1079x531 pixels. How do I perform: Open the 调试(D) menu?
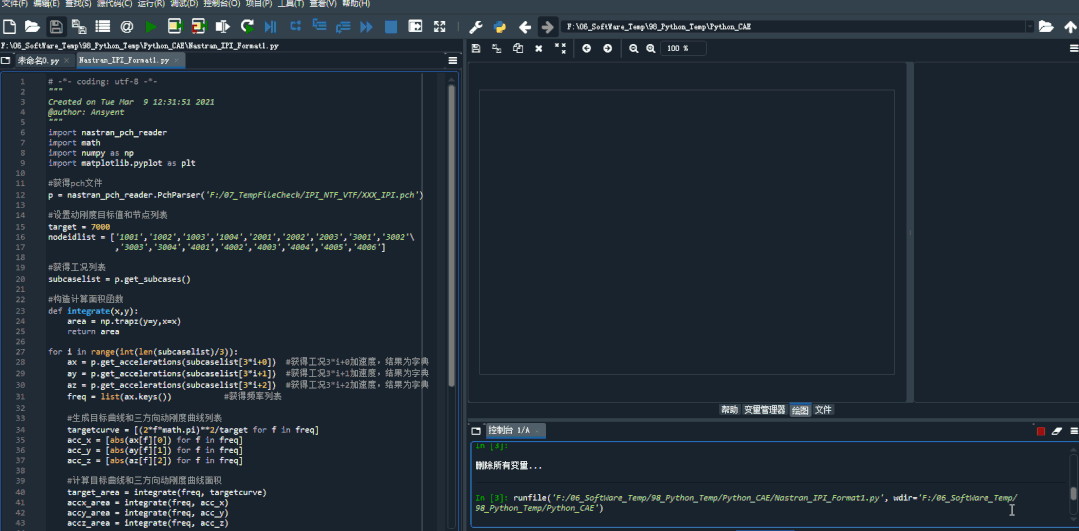coord(184,3)
